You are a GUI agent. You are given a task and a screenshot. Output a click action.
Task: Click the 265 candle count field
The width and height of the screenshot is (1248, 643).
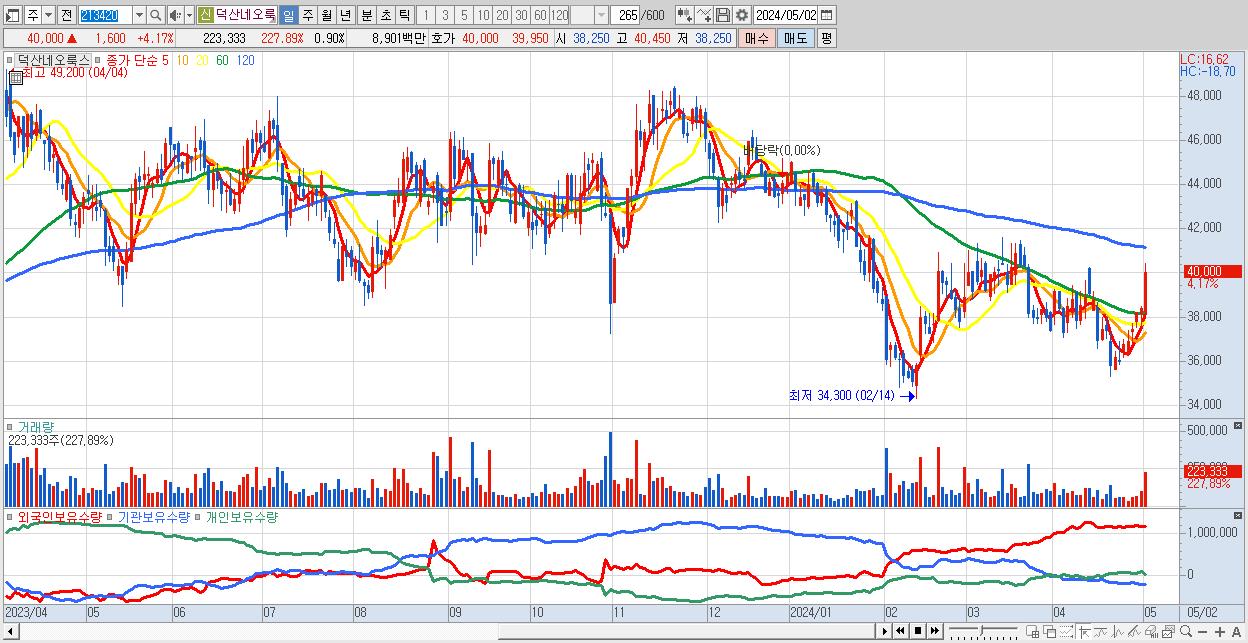627,15
